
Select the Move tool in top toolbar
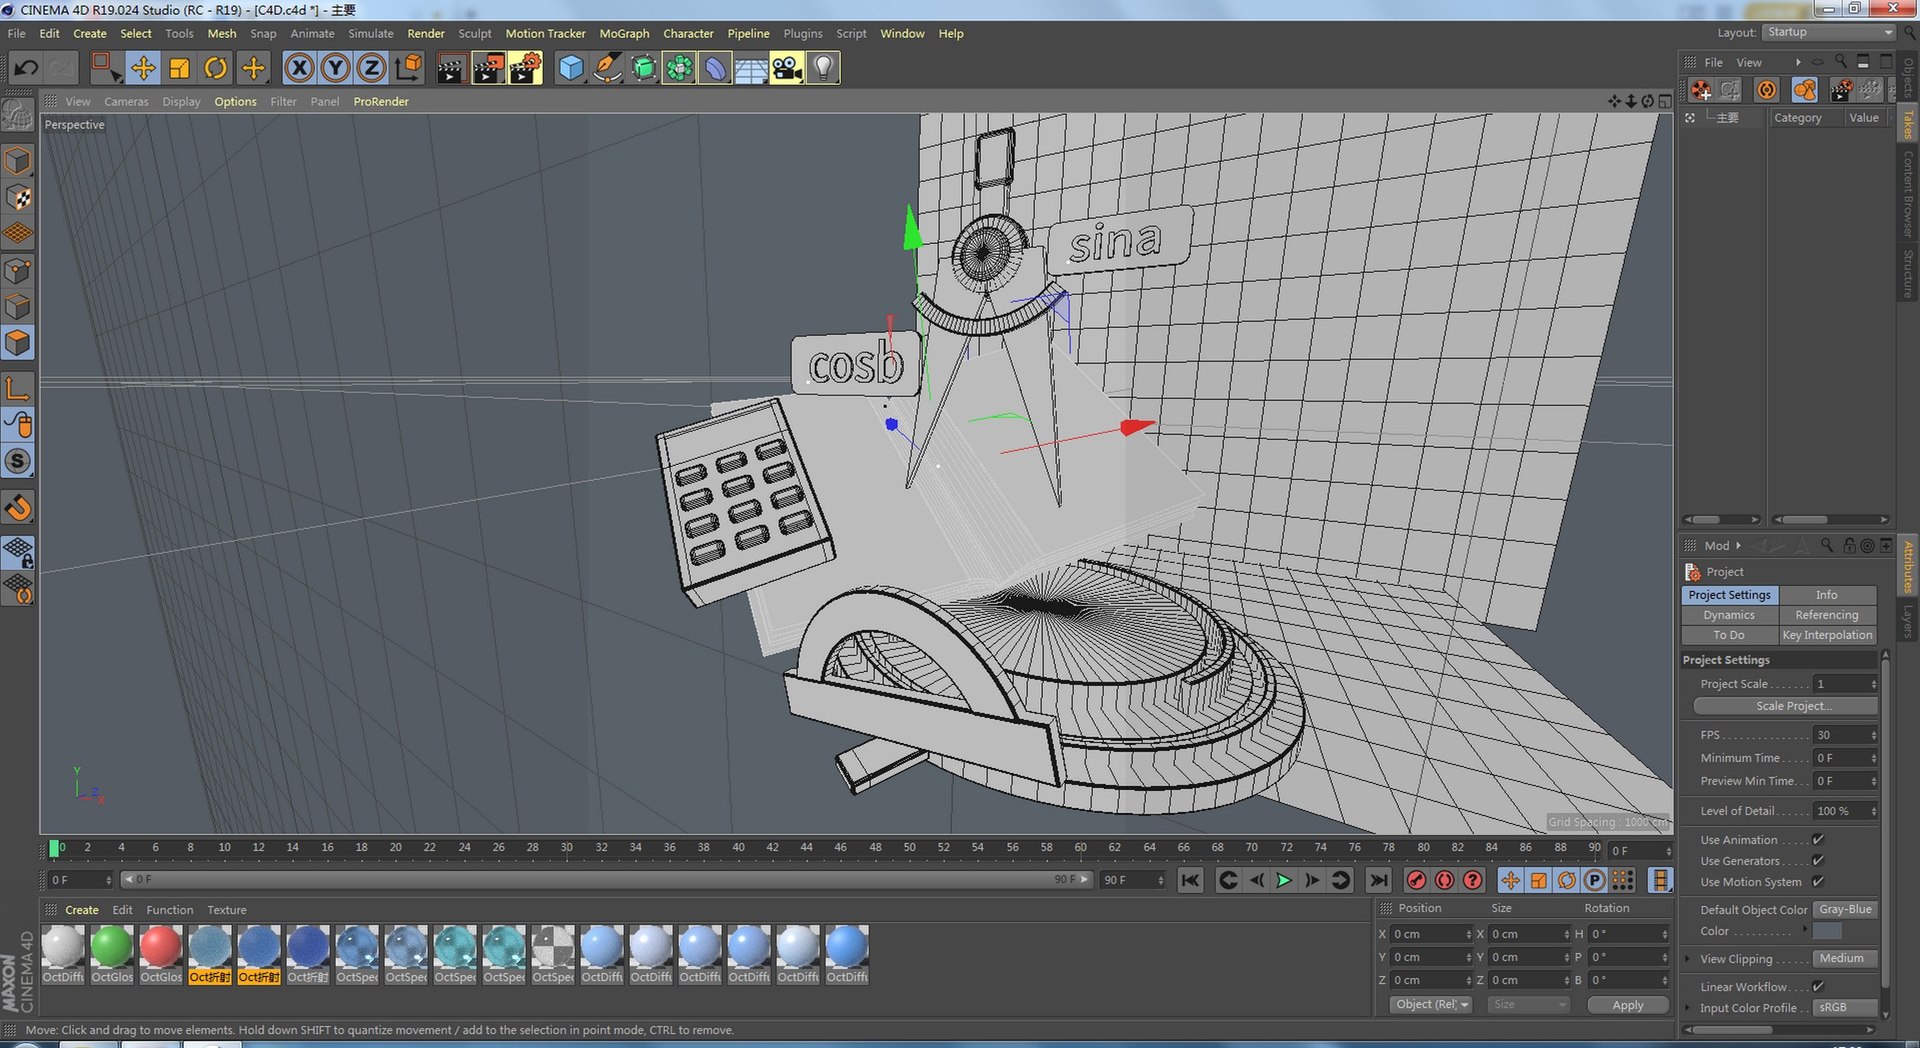coord(143,68)
